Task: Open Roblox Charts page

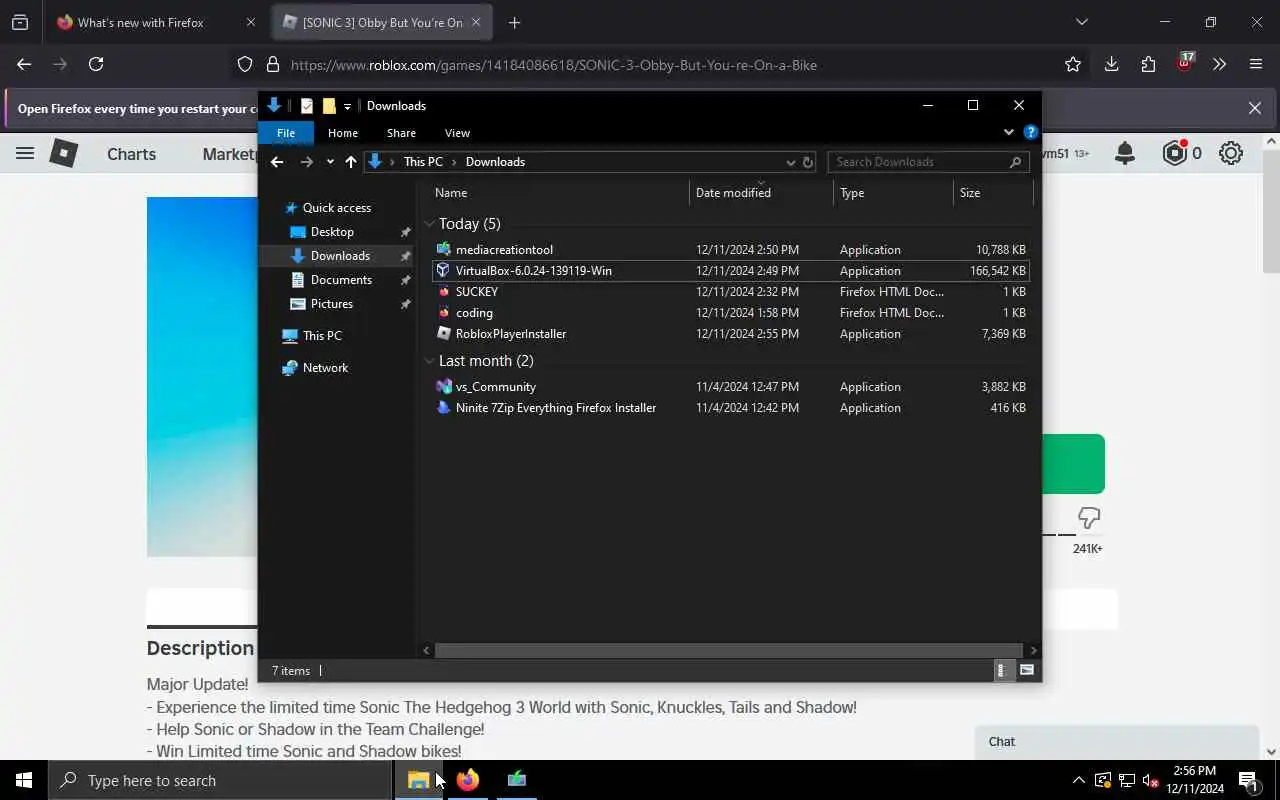Action: tap(132, 154)
